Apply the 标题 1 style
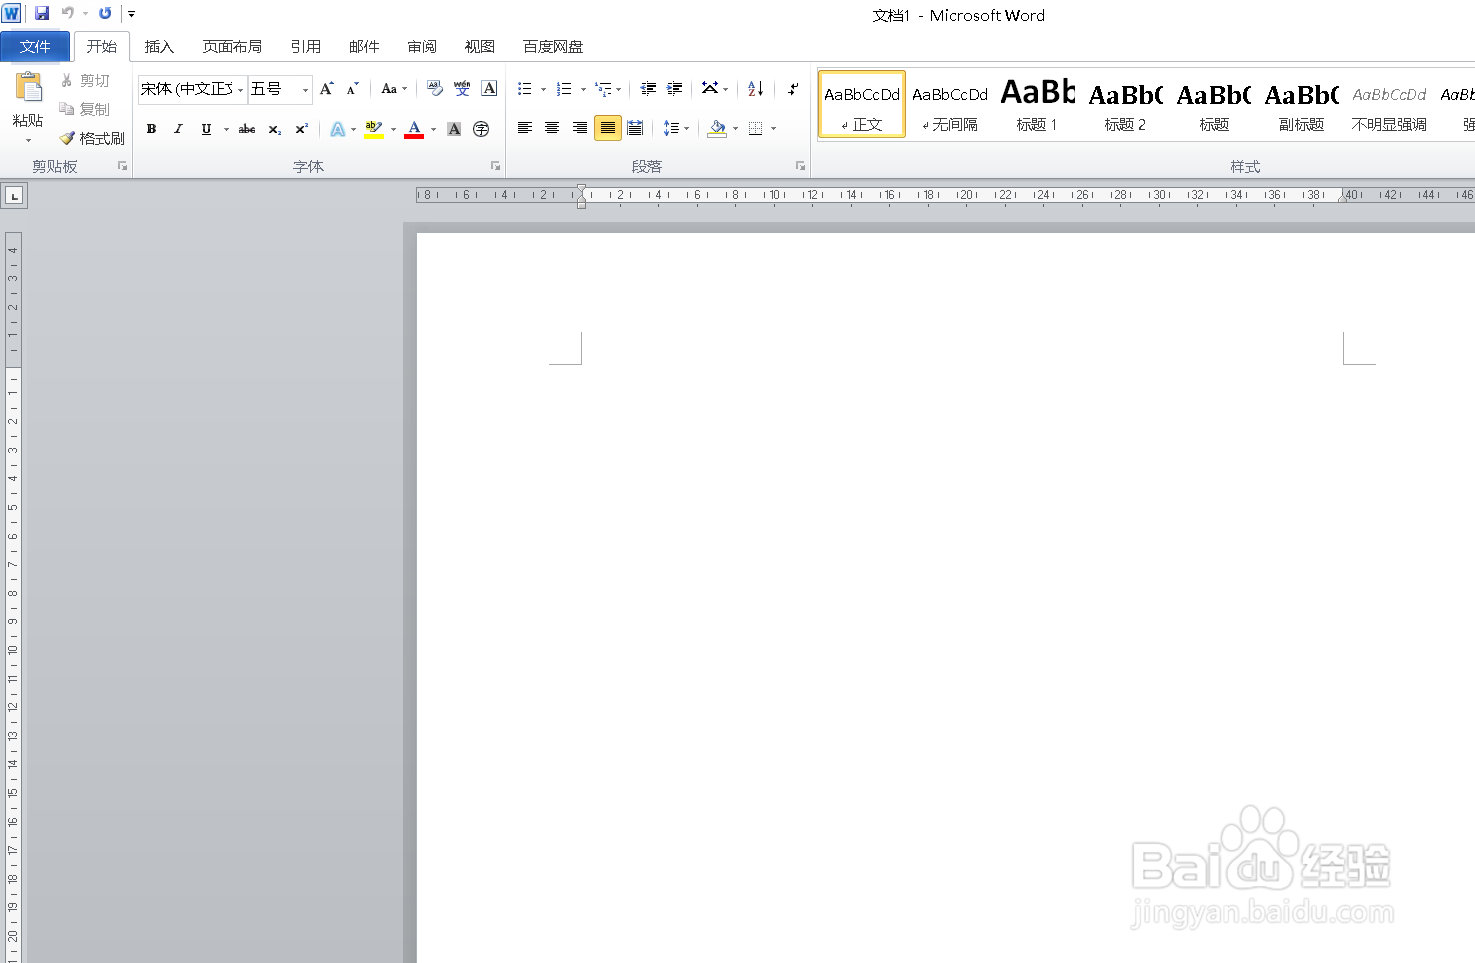The width and height of the screenshot is (1475, 963). 1036,105
